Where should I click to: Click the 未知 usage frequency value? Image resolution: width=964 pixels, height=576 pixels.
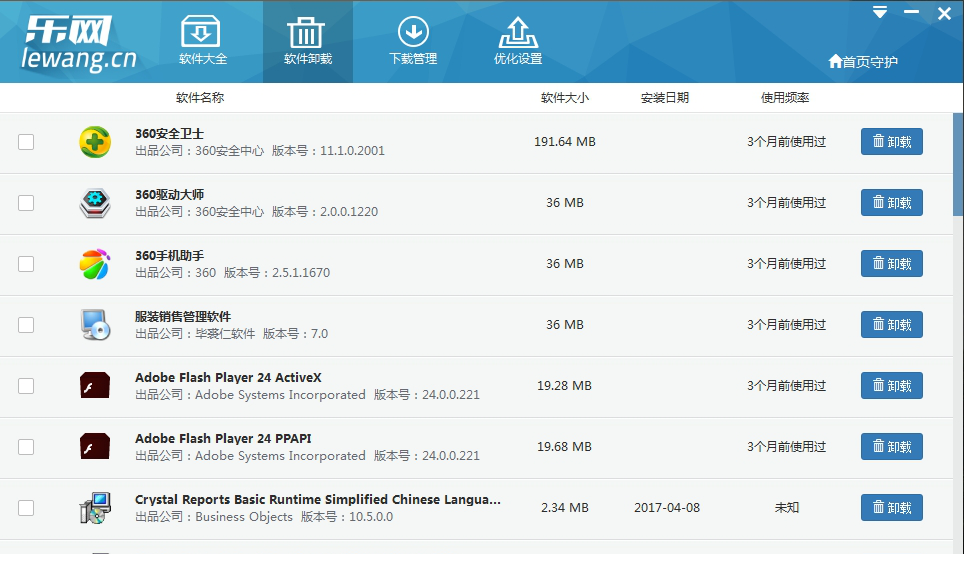coord(786,508)
